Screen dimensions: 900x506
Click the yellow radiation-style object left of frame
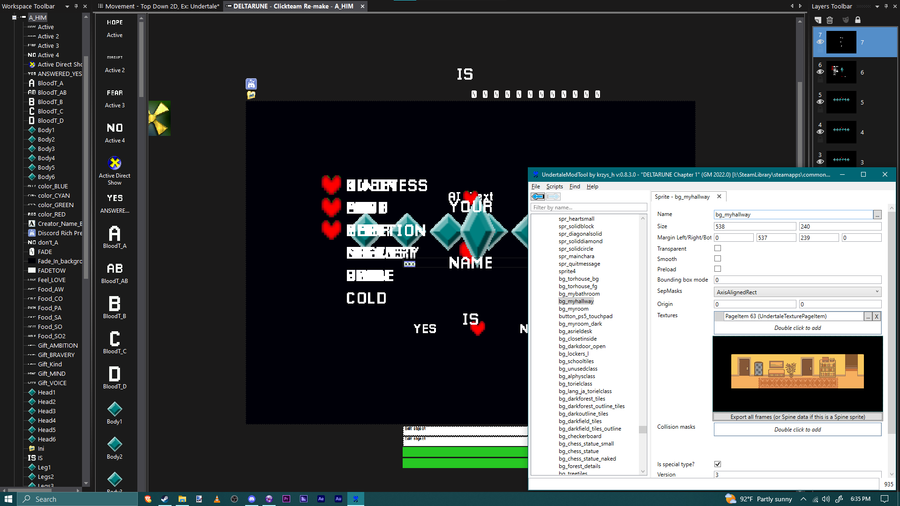159,118
